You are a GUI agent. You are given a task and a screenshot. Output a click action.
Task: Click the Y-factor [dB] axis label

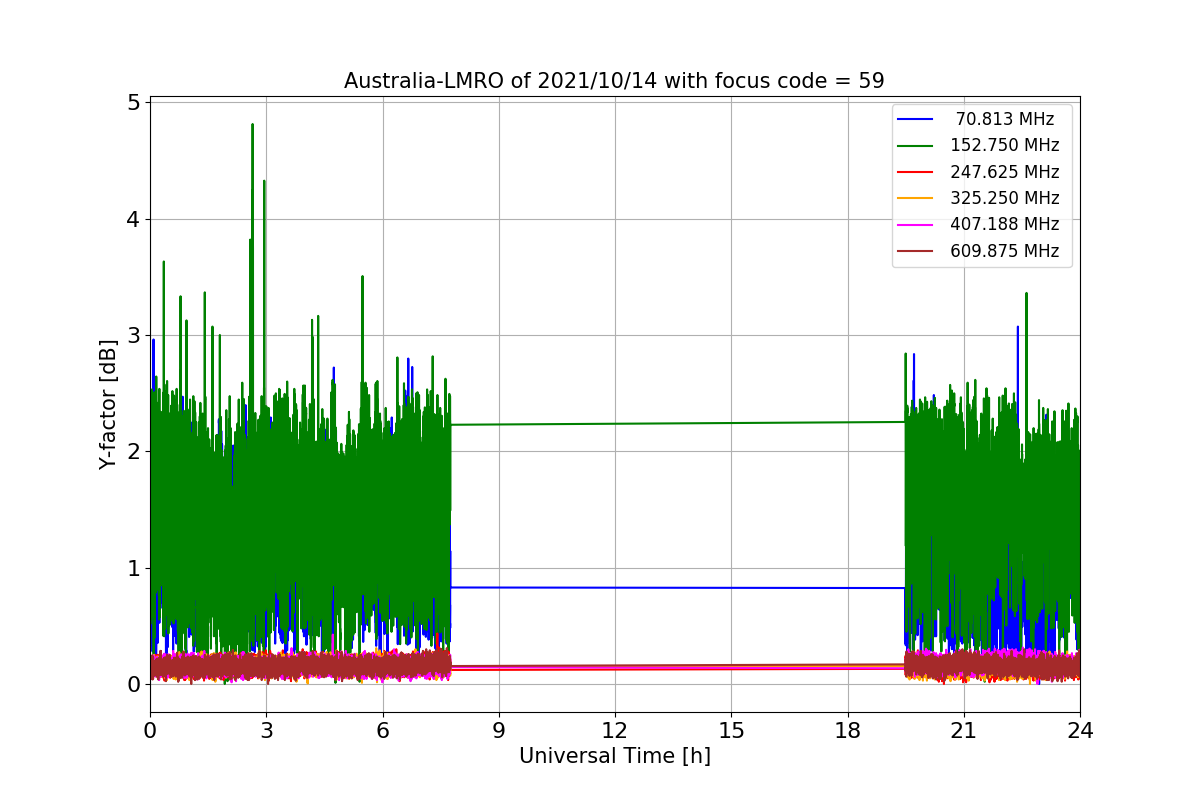[x=108, y=404]
